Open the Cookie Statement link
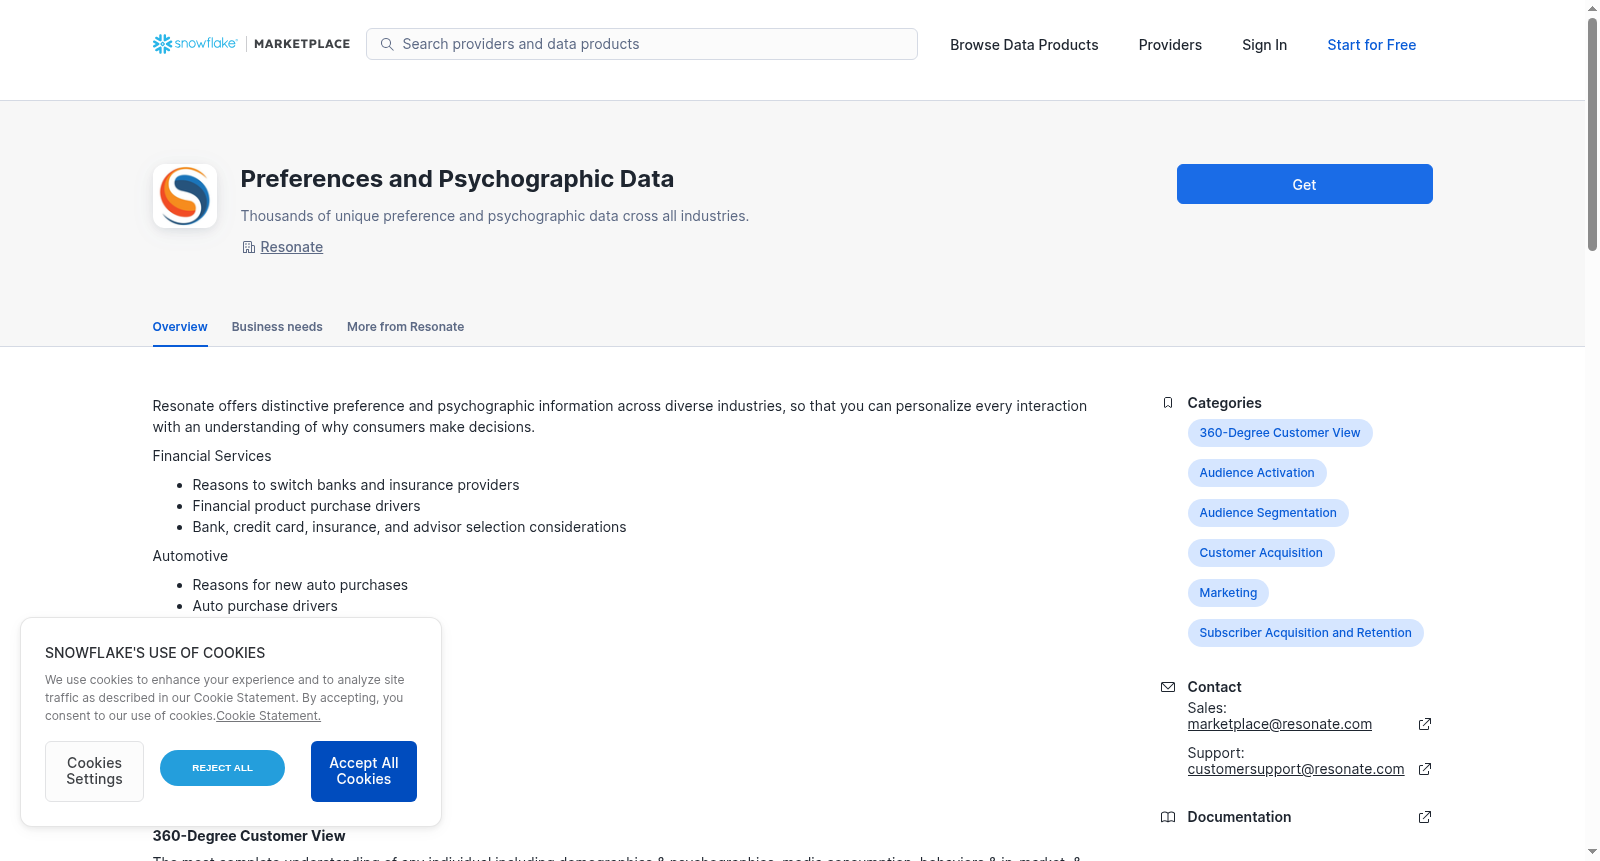 point(268,716)
